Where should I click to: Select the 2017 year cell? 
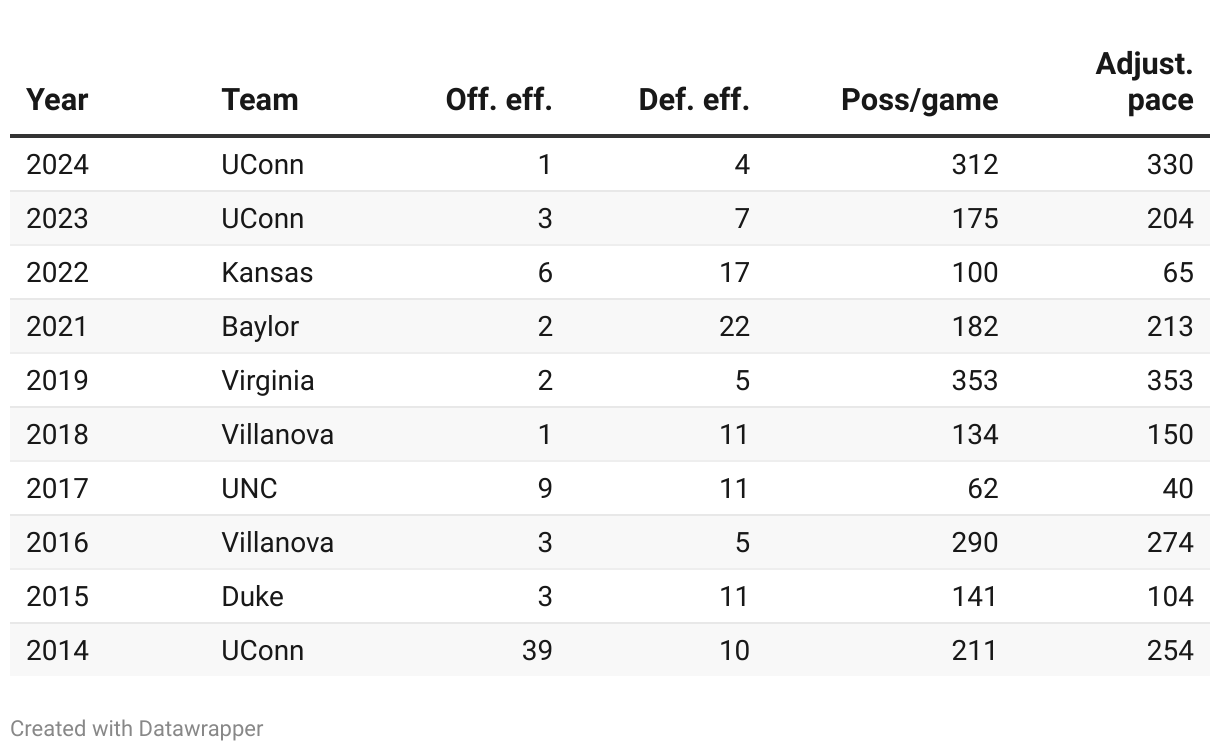click(57, 488)
